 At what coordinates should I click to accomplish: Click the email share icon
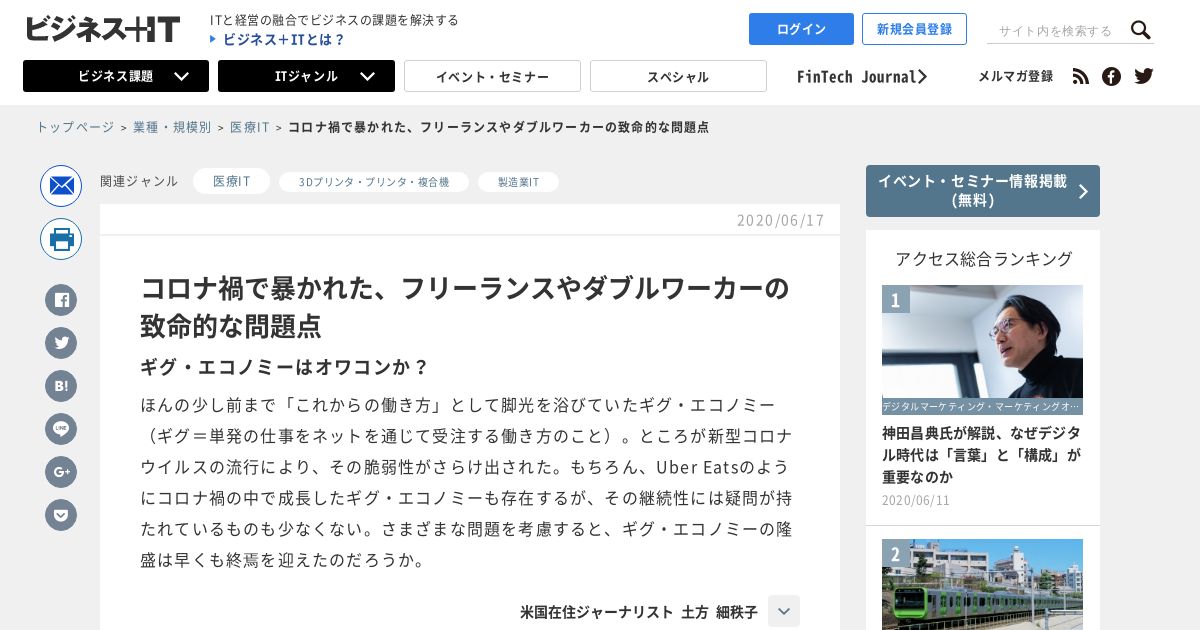pos(61,186)
